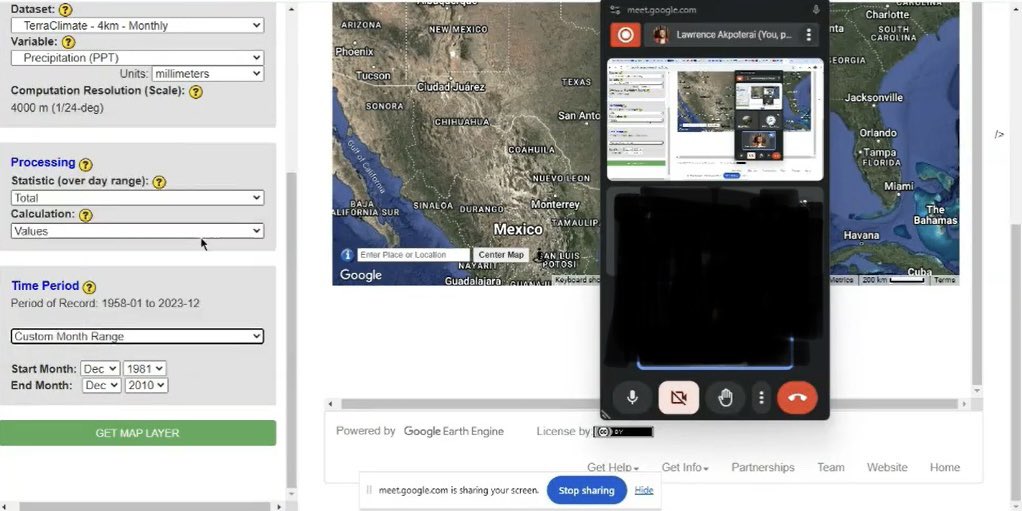Open the Start Month year 1981 dropdown
1022x511 pixels.
tap(145, 369)
